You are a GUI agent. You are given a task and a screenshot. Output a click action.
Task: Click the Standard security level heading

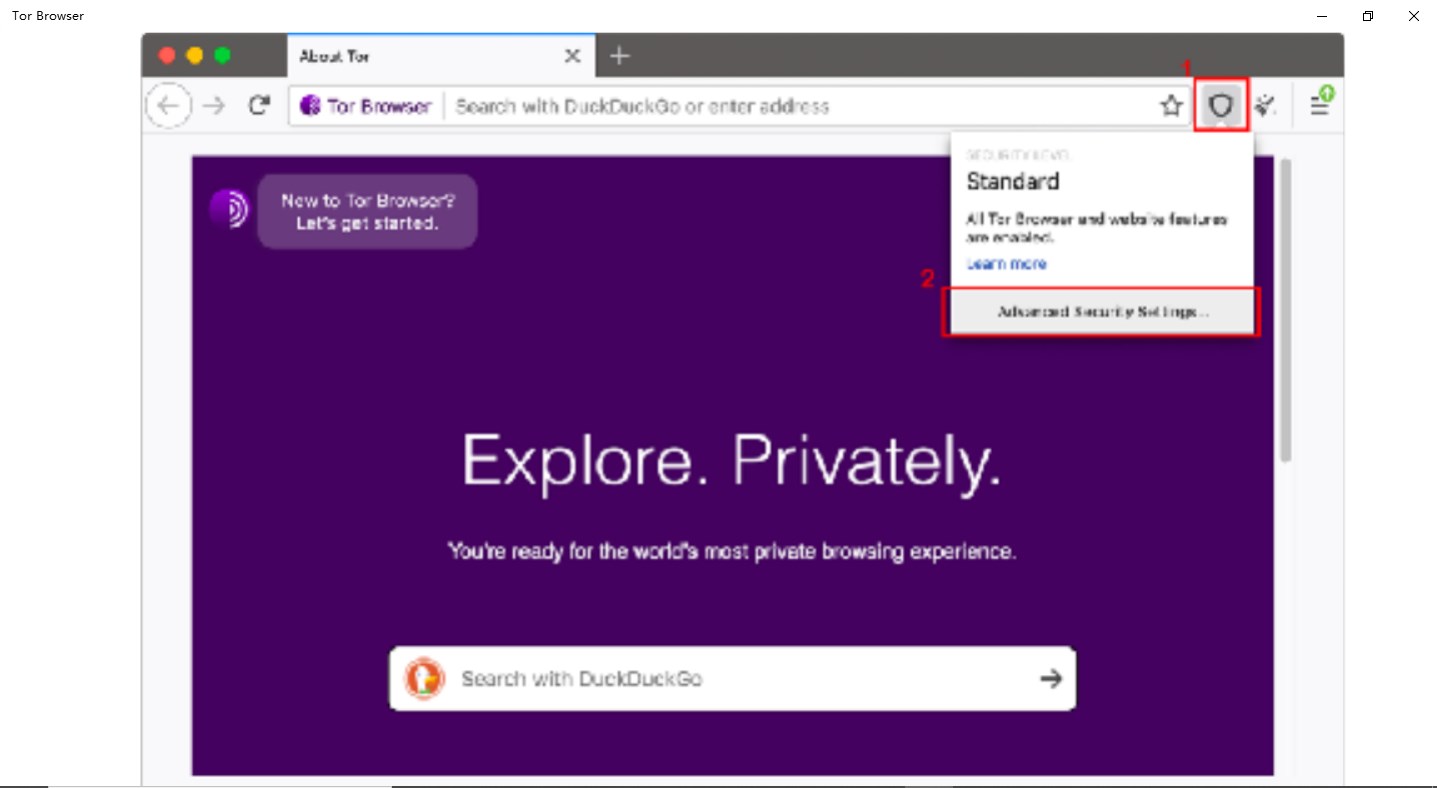click(1012, 182)
